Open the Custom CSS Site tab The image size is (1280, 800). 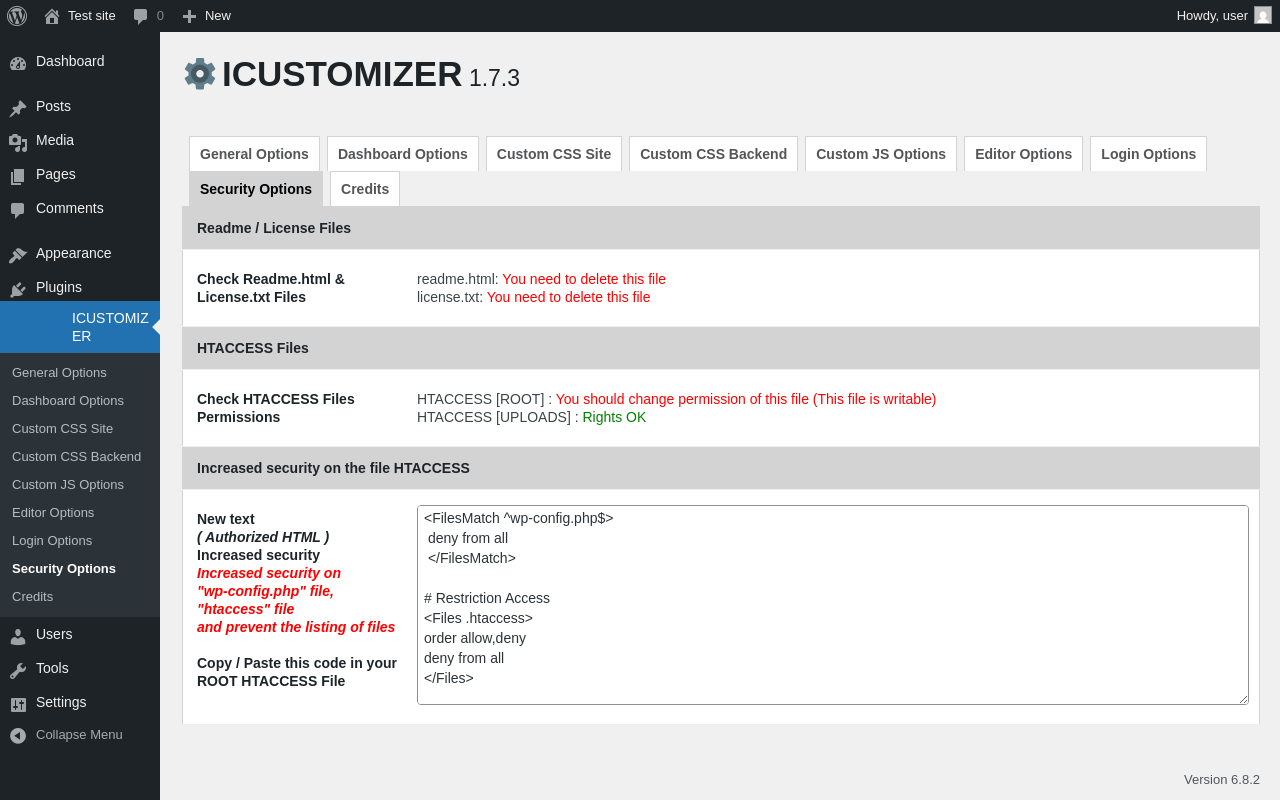(554, 154)
